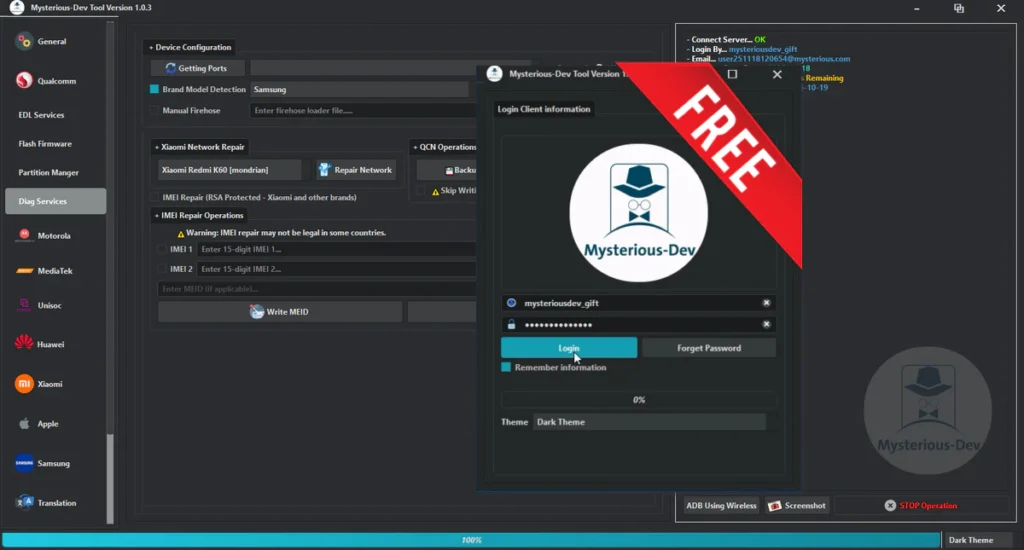This screenshot has height=550, width=1024.
Task: Disable the Brand Model Detection checkbox
Action: pyautogui.click(x=155, y=90)
